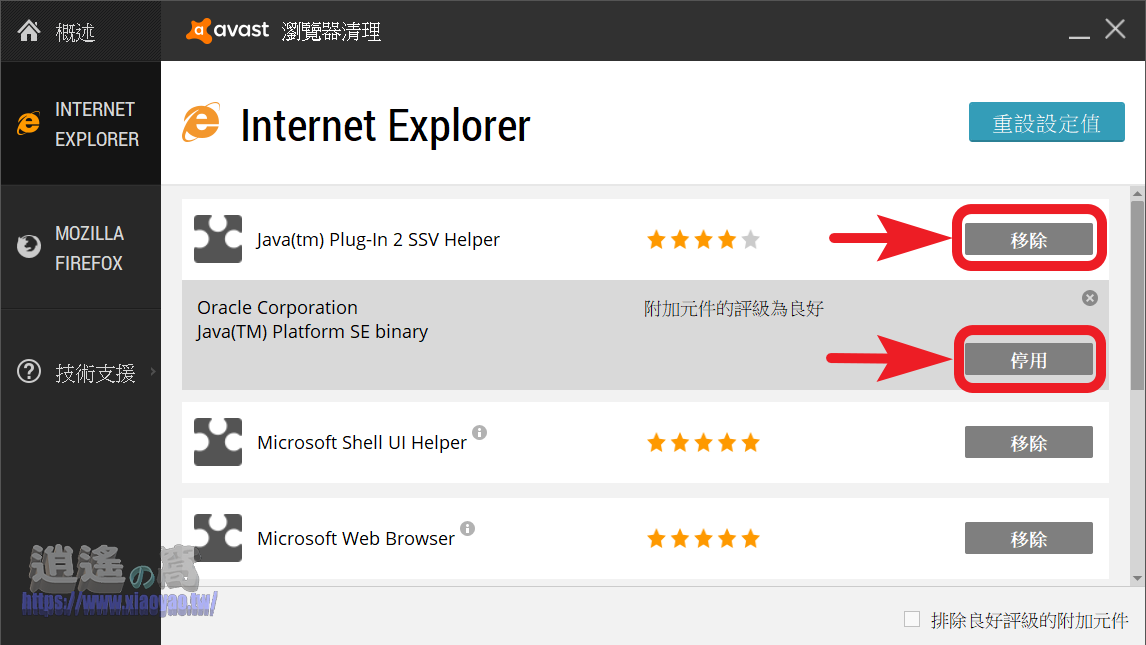
Task: Click the add-on list scrollbar up arrow
Action: (x=1137, y=194)
